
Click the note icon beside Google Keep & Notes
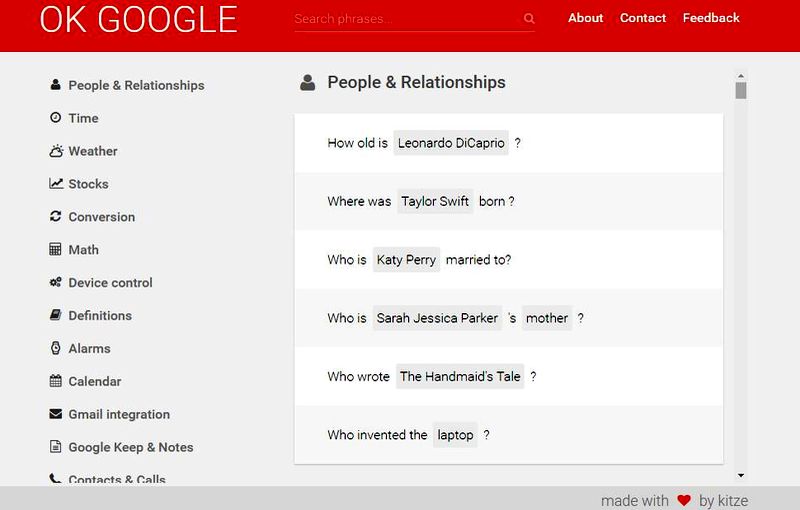click(56, 447)
